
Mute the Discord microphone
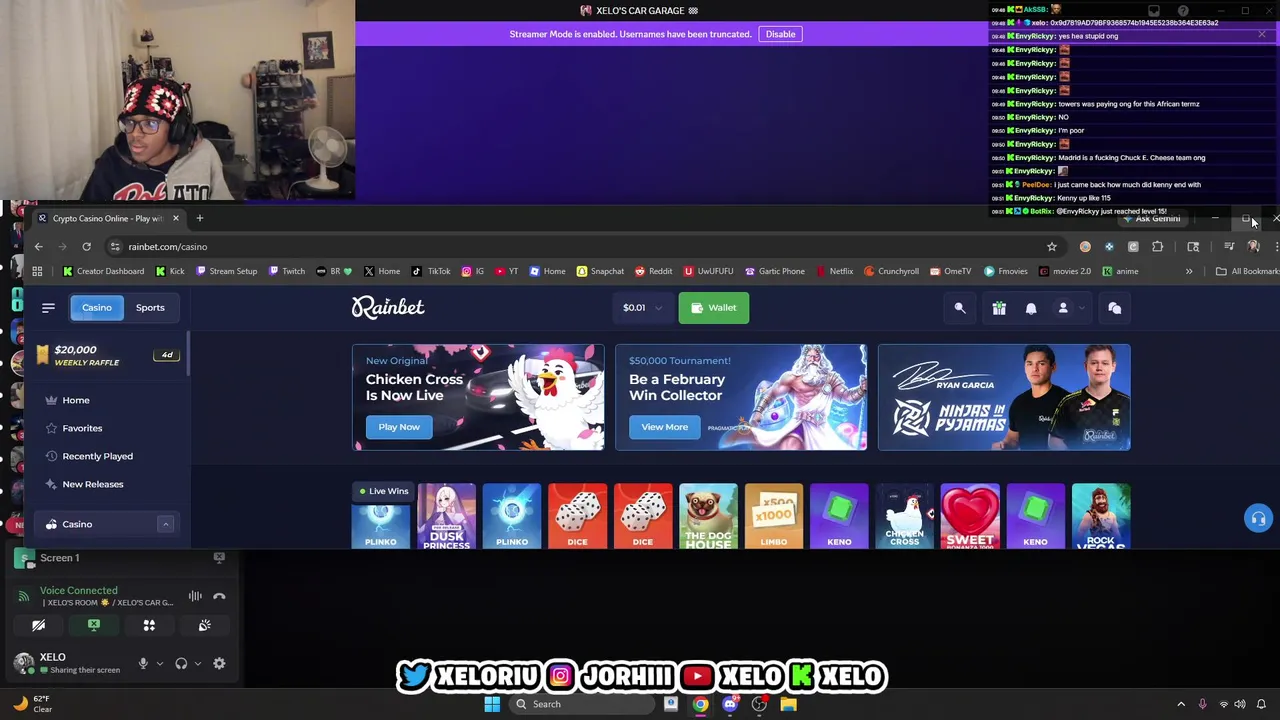coord(143,663)
